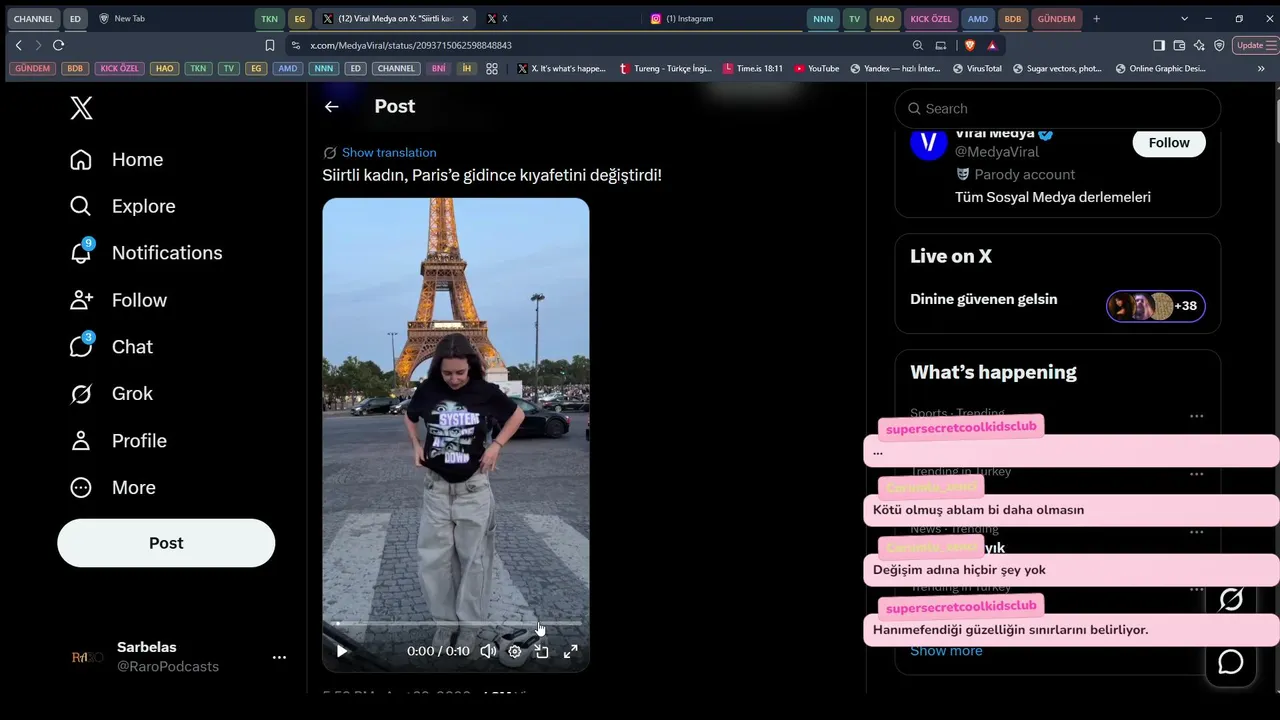Open the Brave Wallet icon
Screen dimensions: 1280x720
1179,45
